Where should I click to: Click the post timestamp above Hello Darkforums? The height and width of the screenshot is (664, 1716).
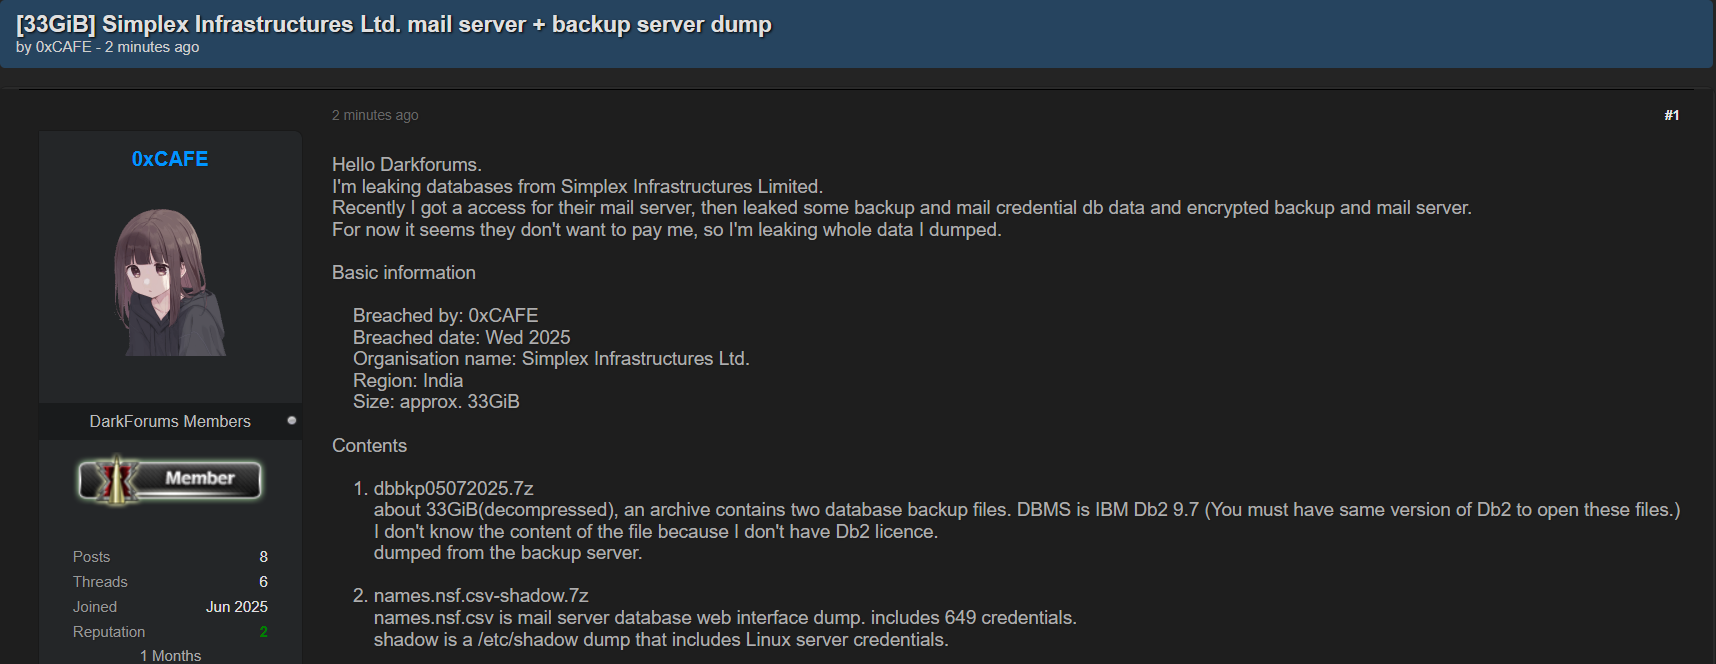(375, 116)
